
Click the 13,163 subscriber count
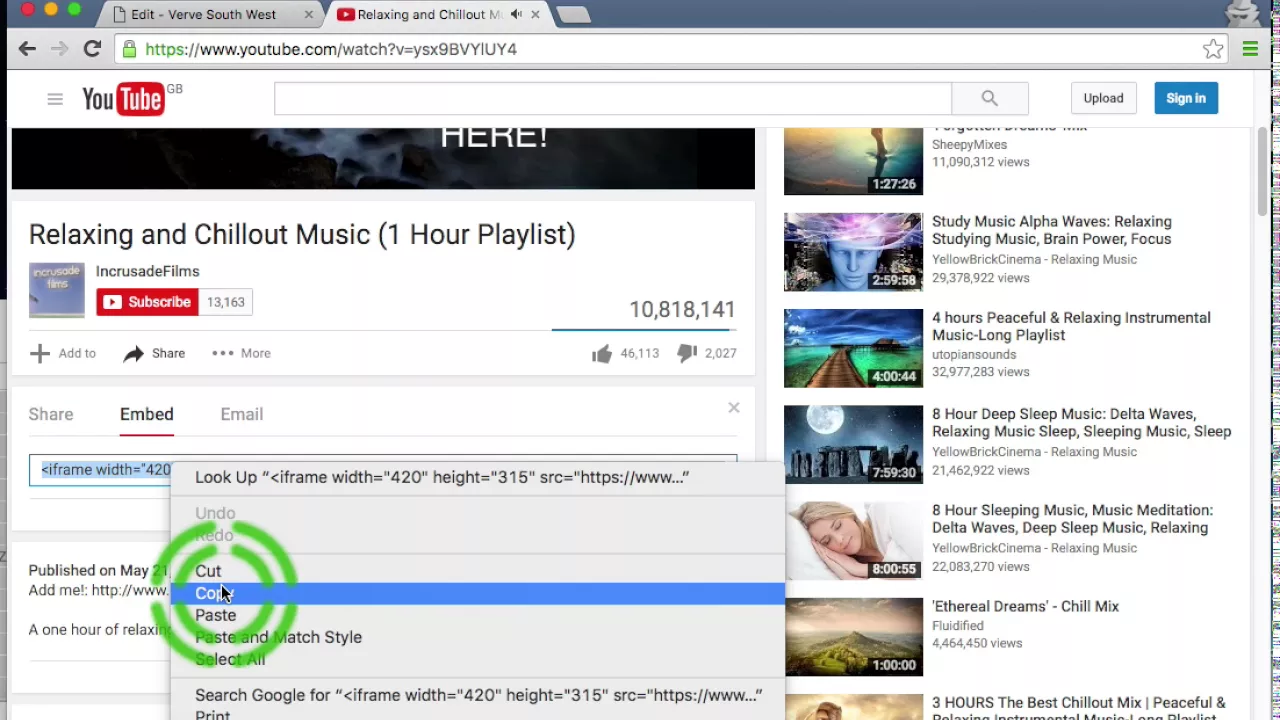pos(226,302)
